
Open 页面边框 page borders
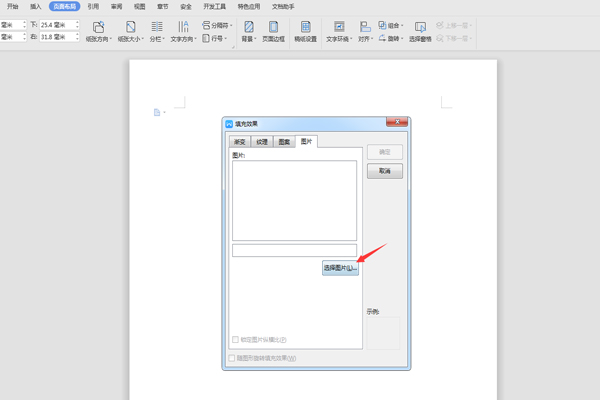coord(273,27)
